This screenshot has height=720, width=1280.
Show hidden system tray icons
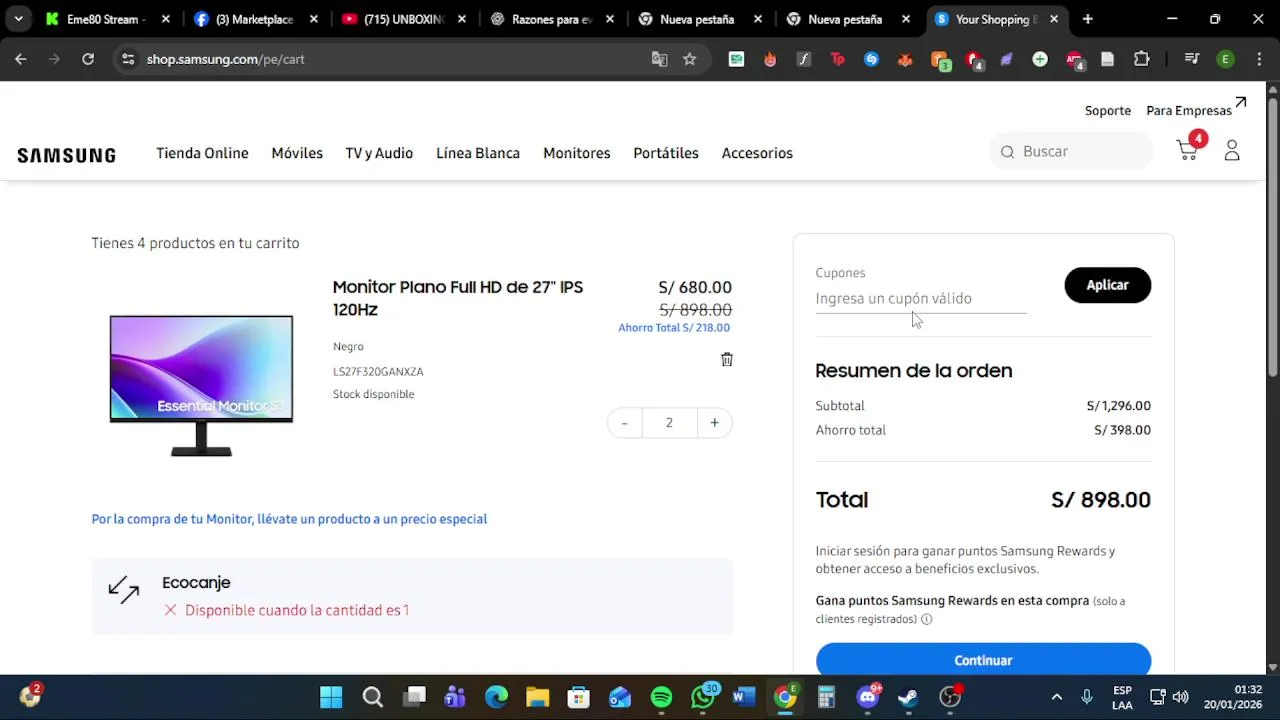click(x=1056, y=697)
